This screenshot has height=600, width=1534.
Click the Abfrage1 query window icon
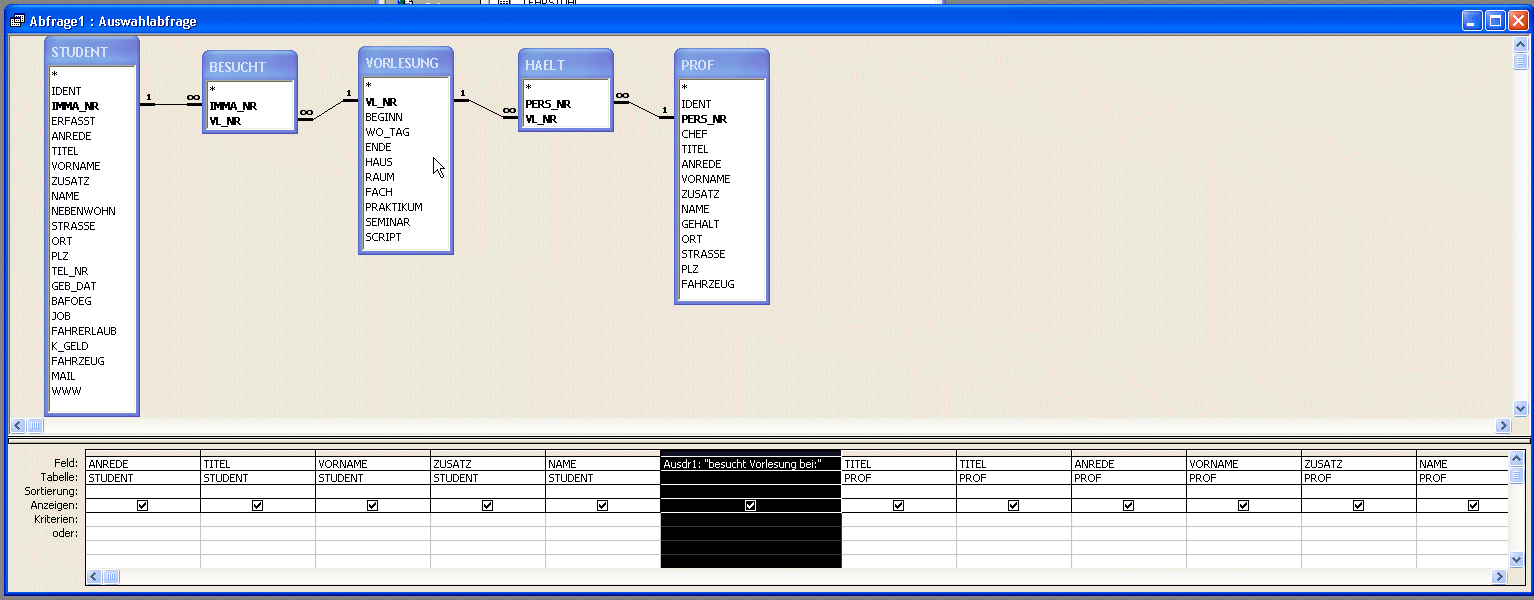(x=18, y=21)
